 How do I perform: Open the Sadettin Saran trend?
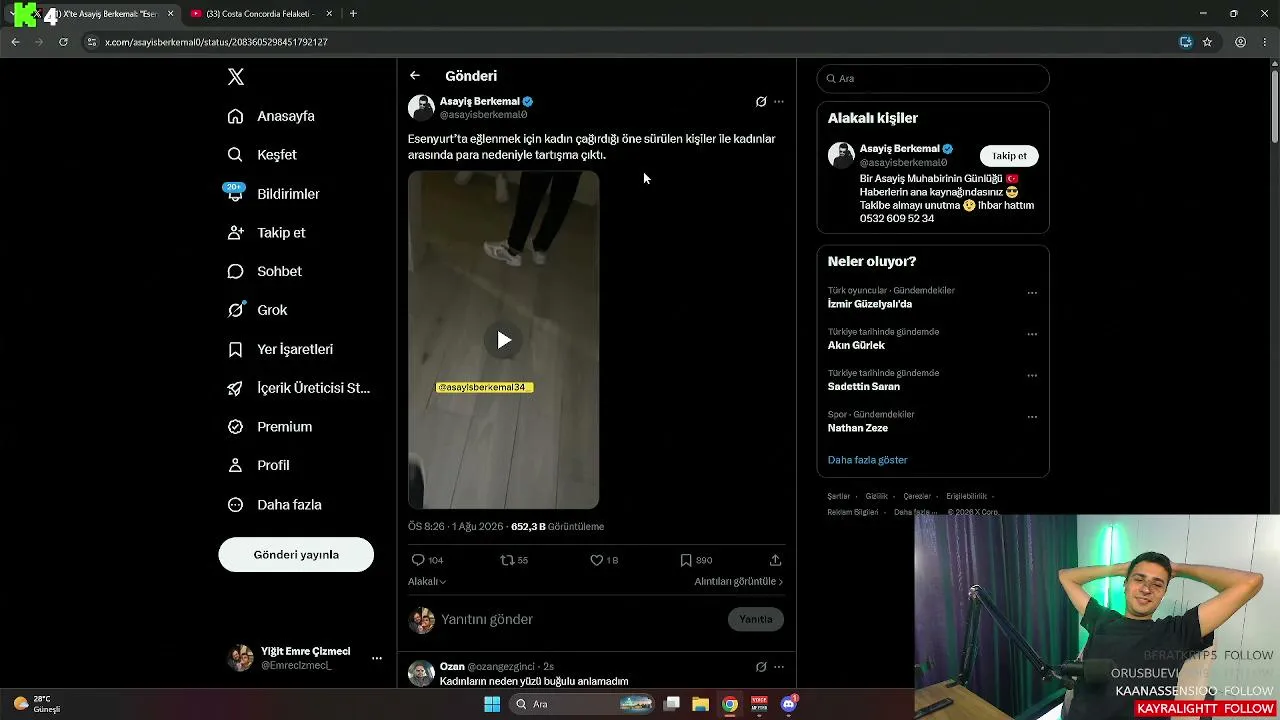coord(863,387)
